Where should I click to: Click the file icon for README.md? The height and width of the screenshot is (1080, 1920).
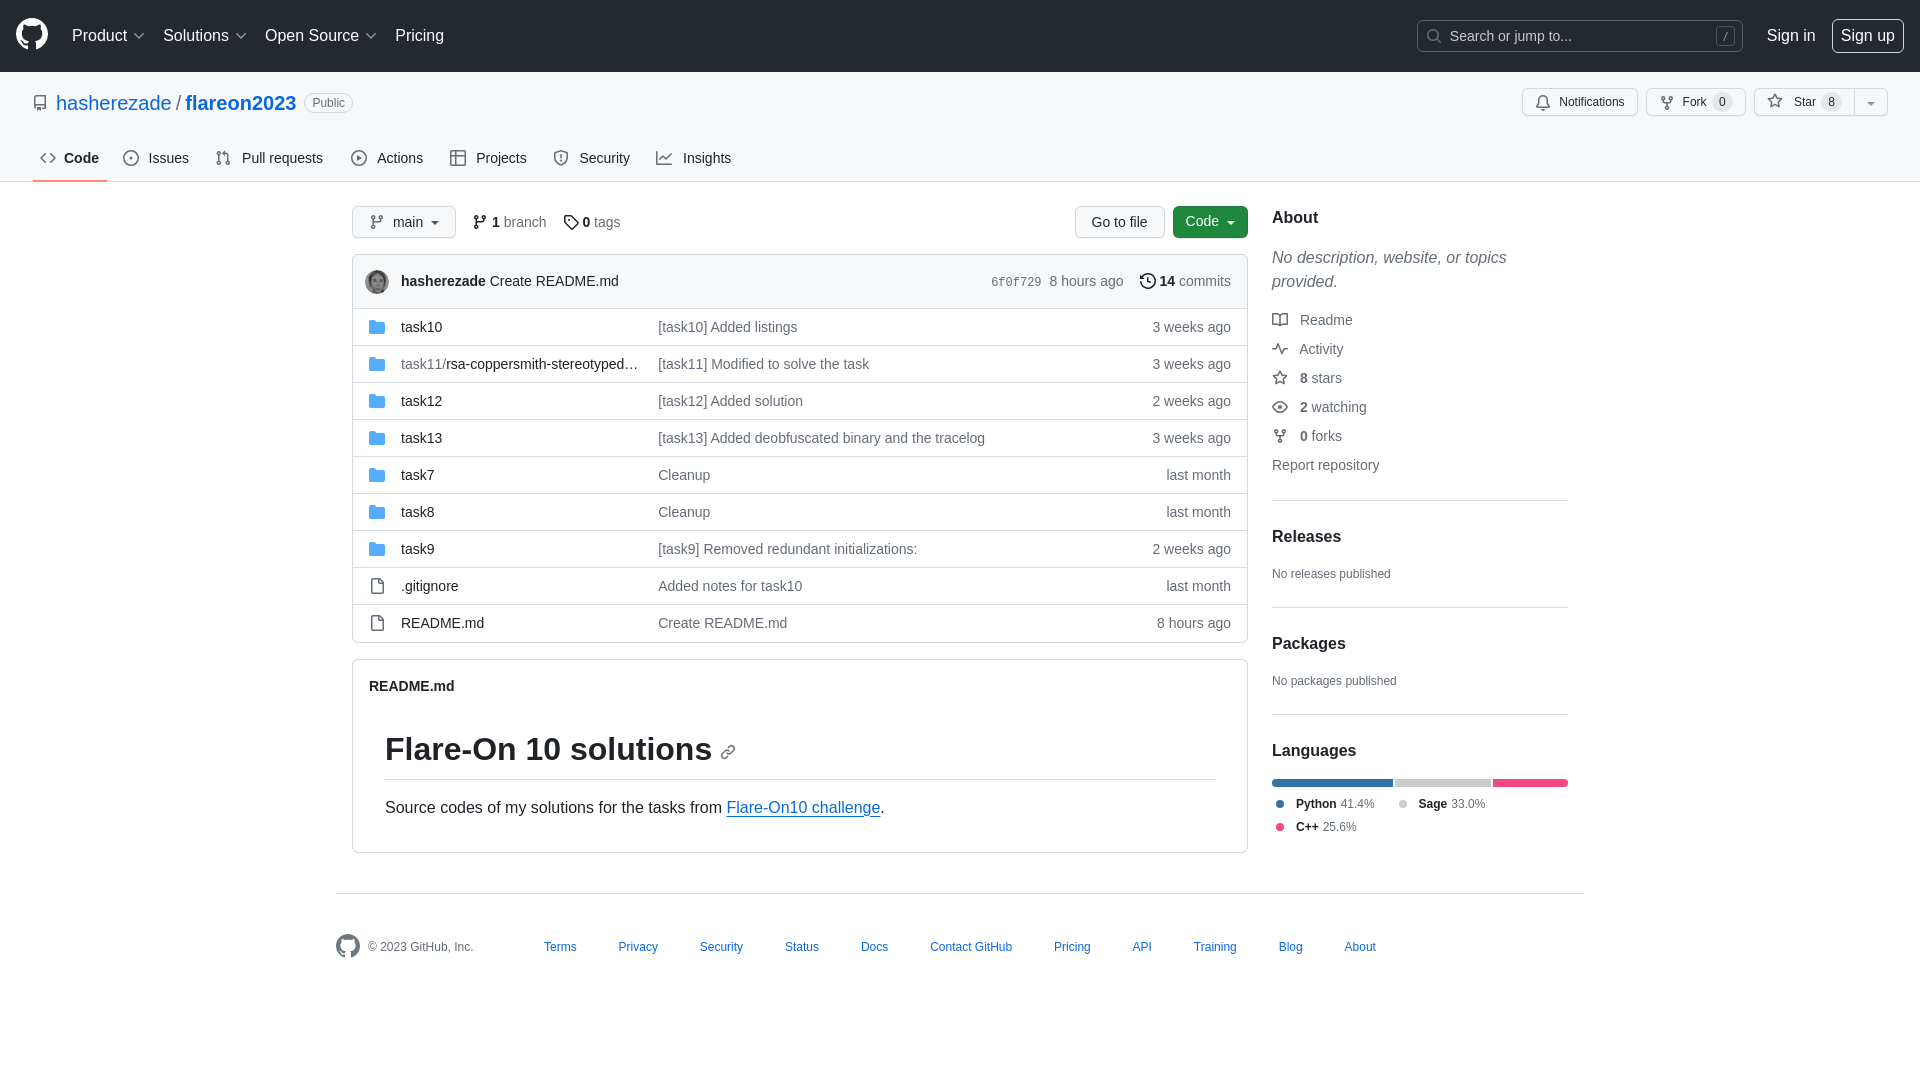[377, 623]
